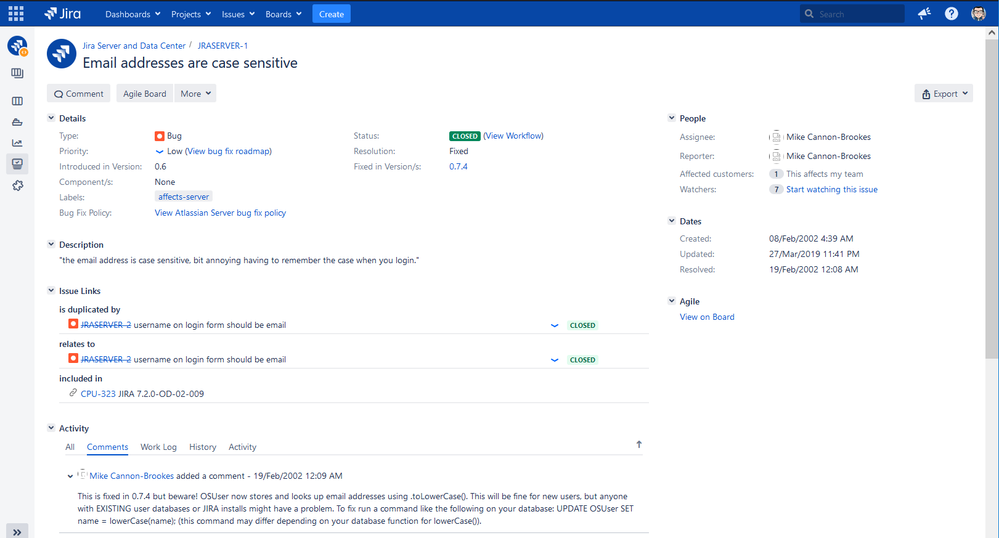Click This affects my team
999x538 pixels.
coord(824,174)
